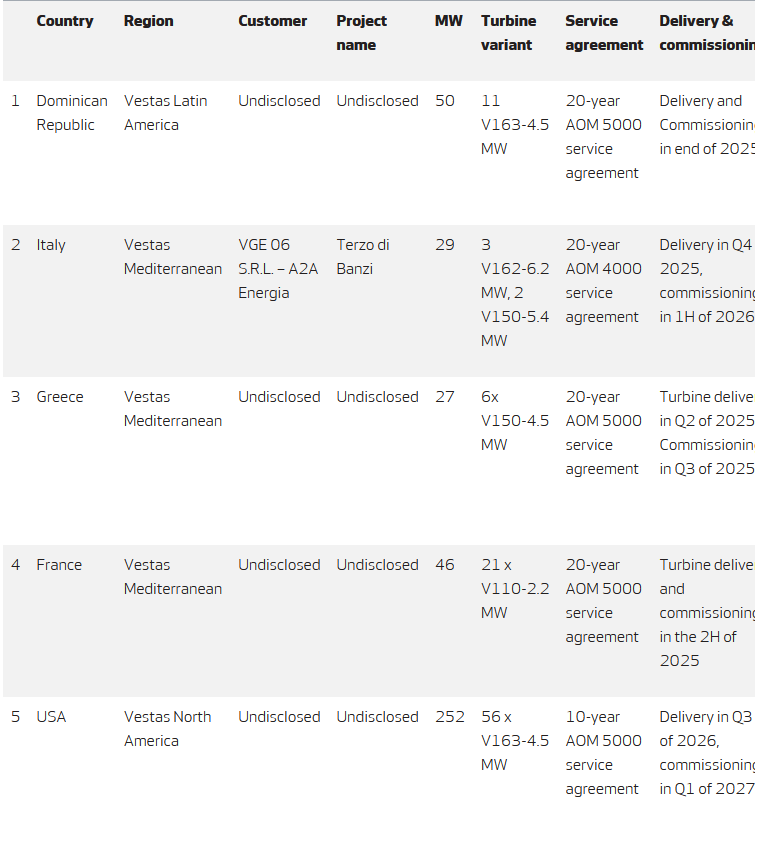The height and width of the screenshot is (864, 762).
Task: Click the Region column header
Action: tap(148, 21)
